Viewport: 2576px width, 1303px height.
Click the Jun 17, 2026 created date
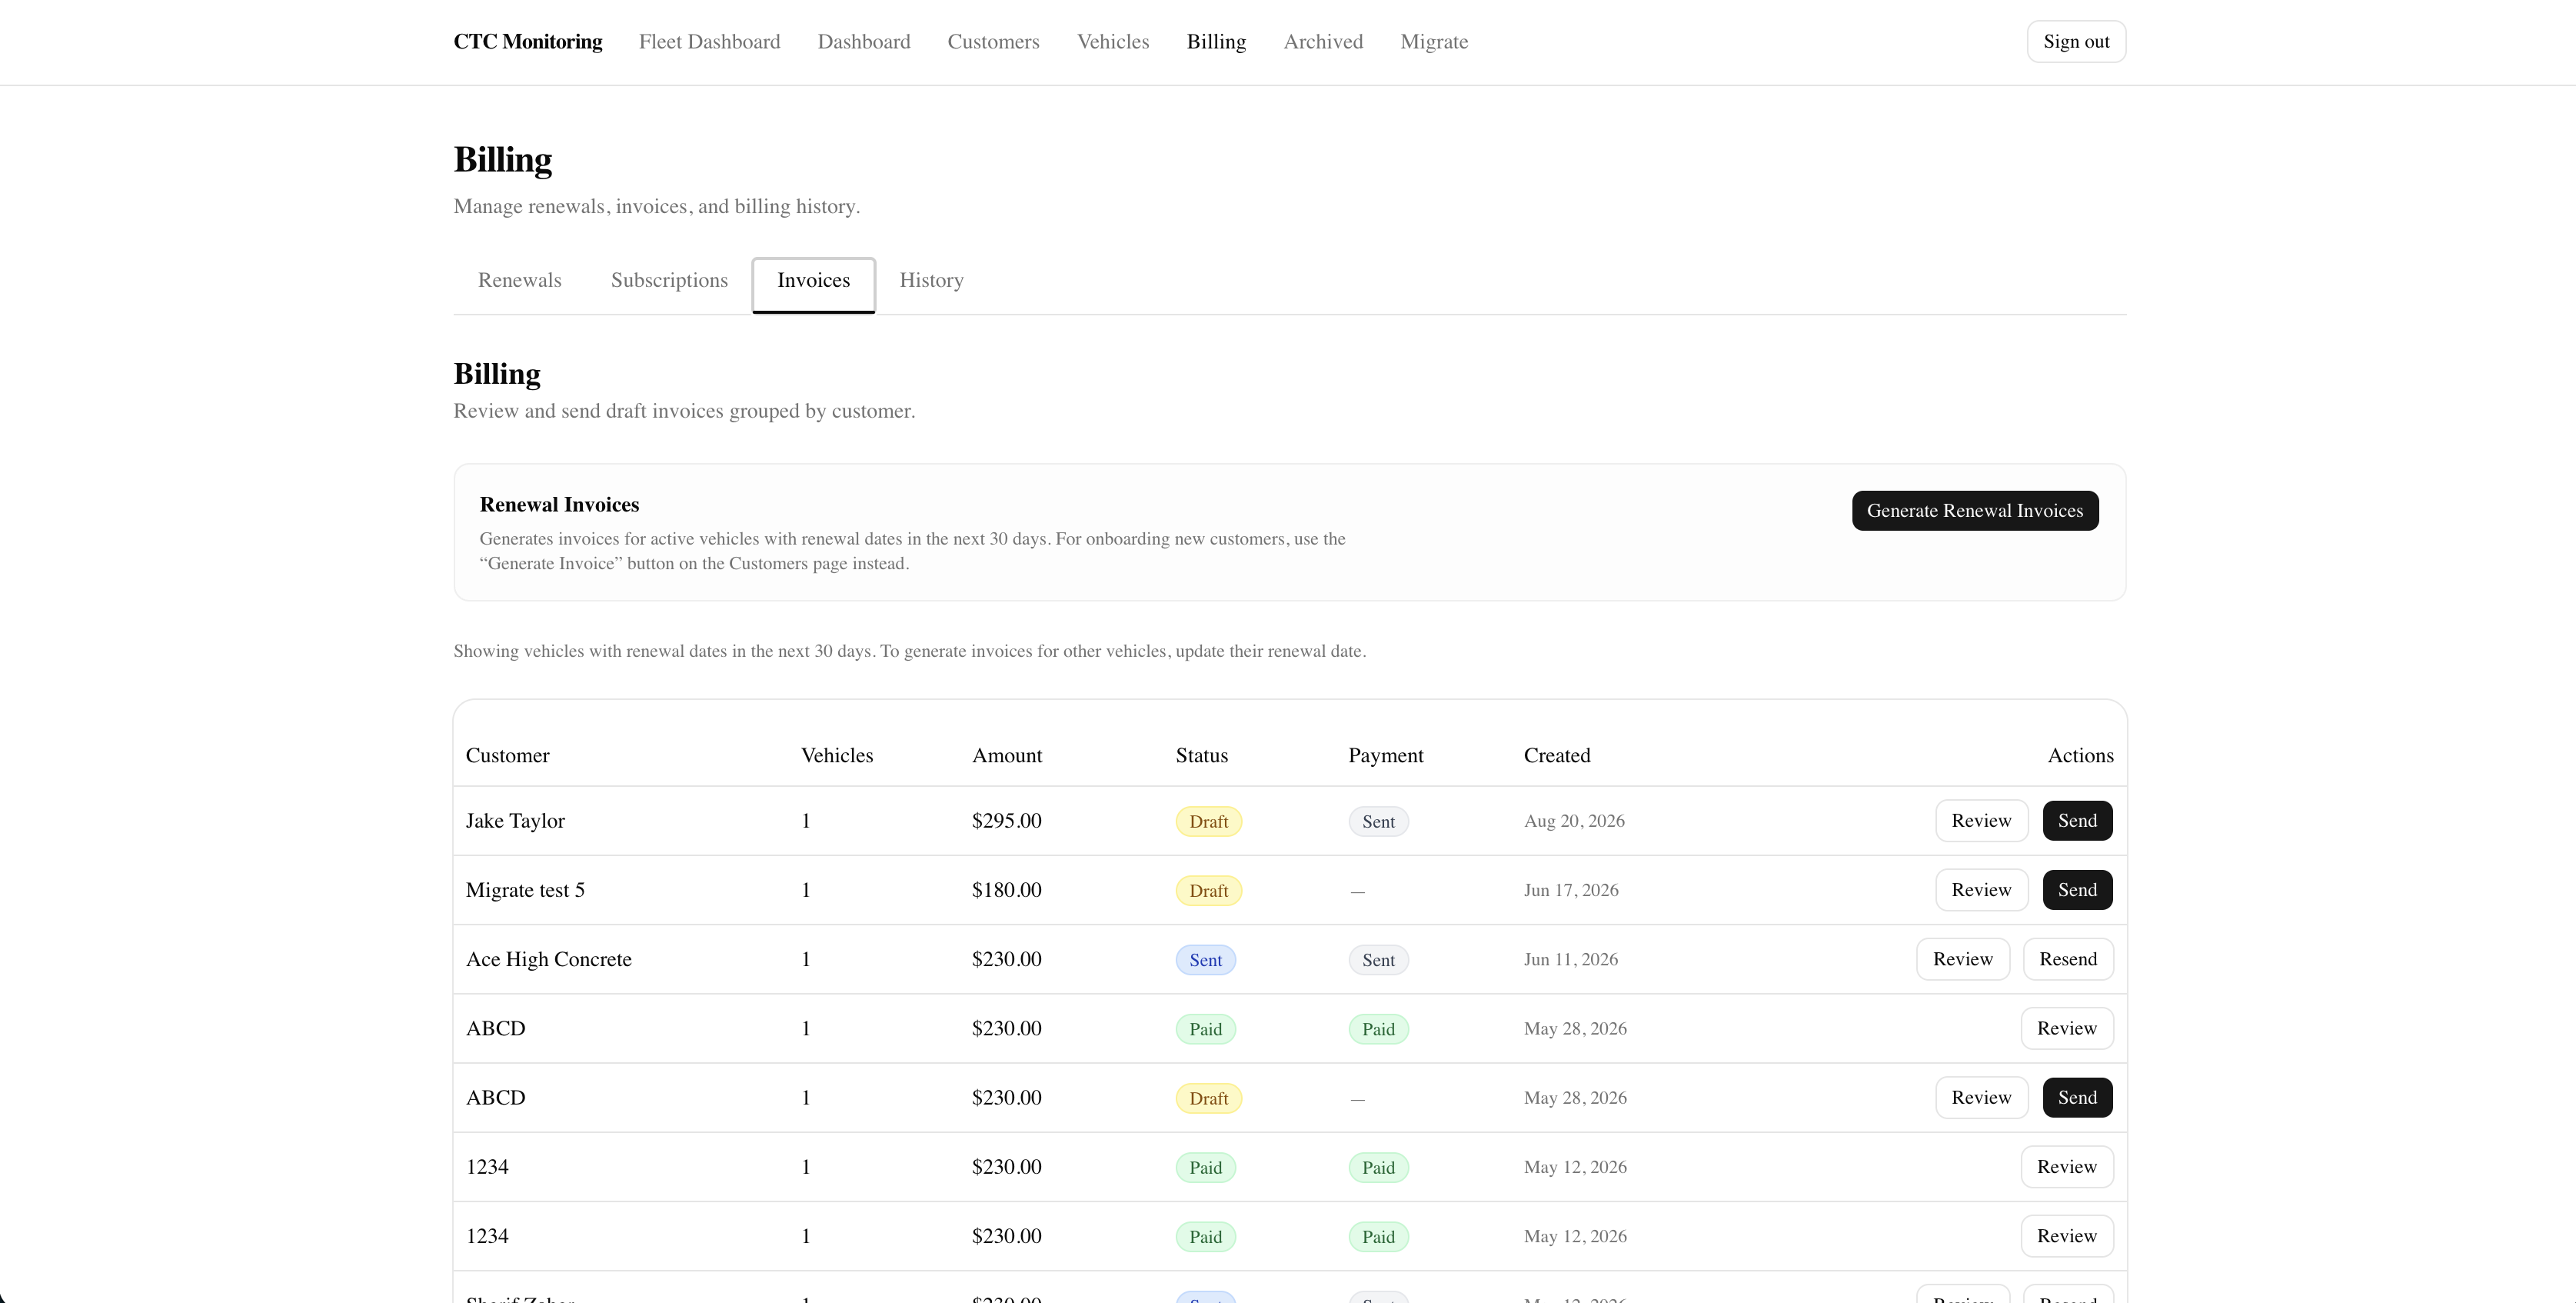click(1571, 890)
